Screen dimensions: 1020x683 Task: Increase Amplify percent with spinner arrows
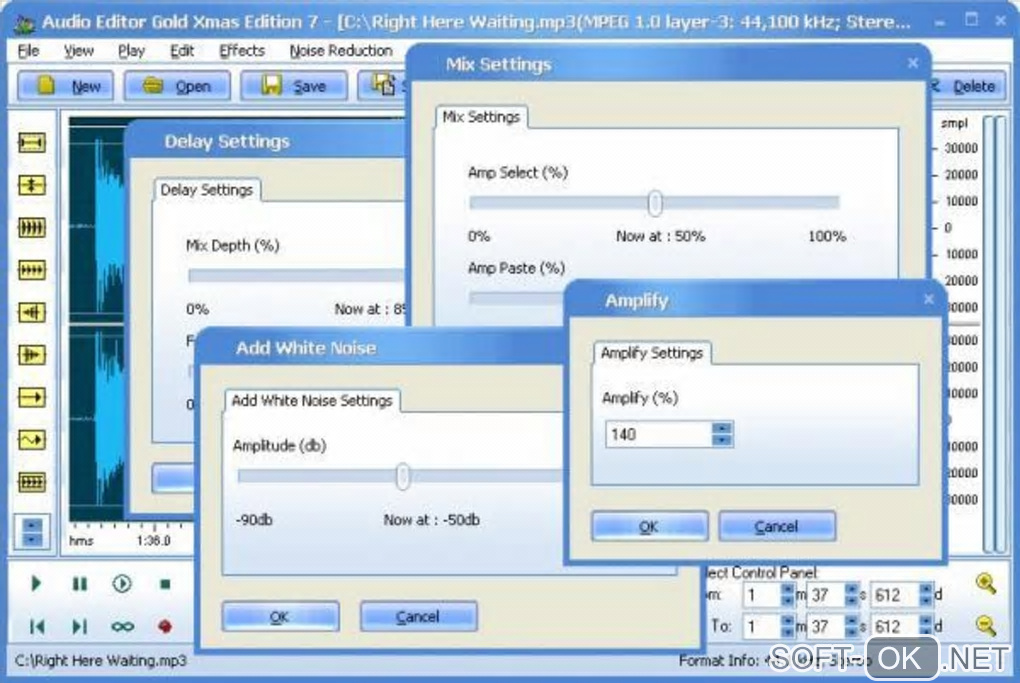click(722, 428)
